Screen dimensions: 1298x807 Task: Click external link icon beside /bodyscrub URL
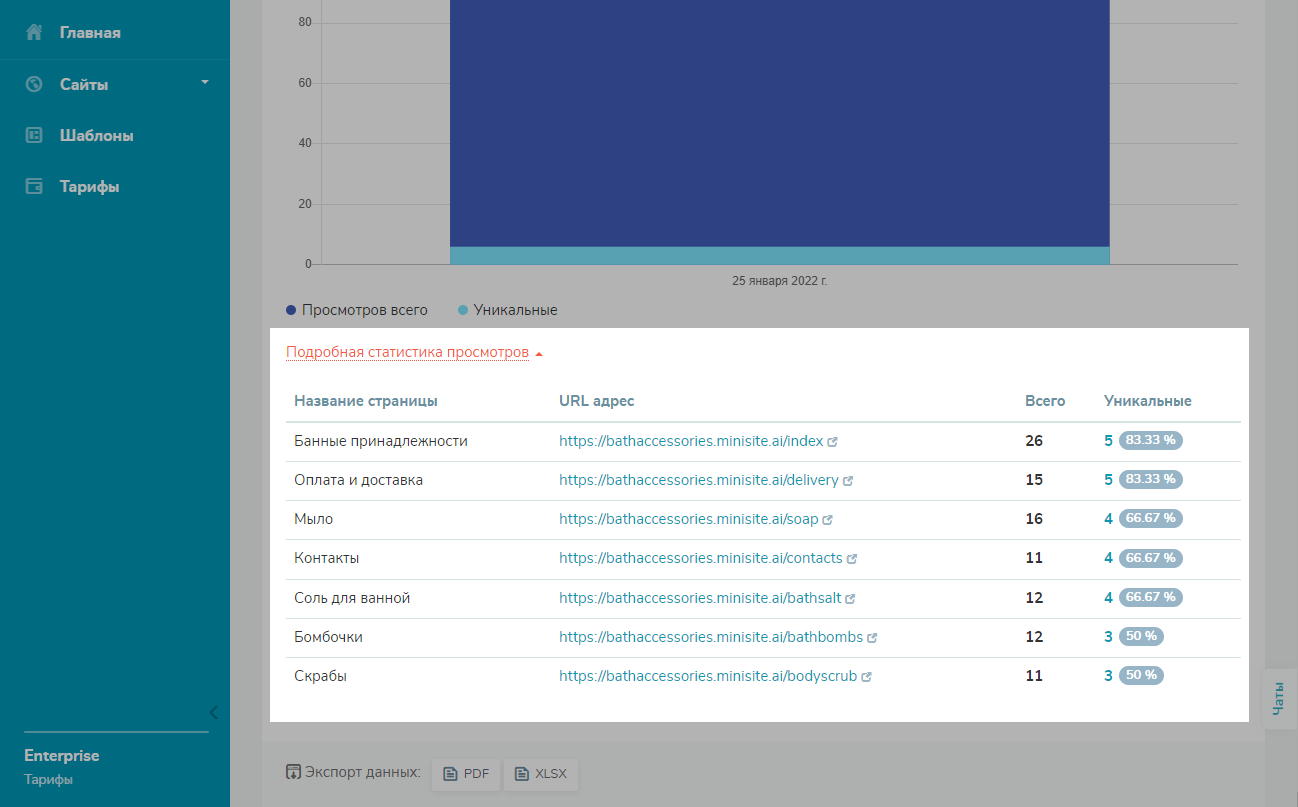pos(866,677)
